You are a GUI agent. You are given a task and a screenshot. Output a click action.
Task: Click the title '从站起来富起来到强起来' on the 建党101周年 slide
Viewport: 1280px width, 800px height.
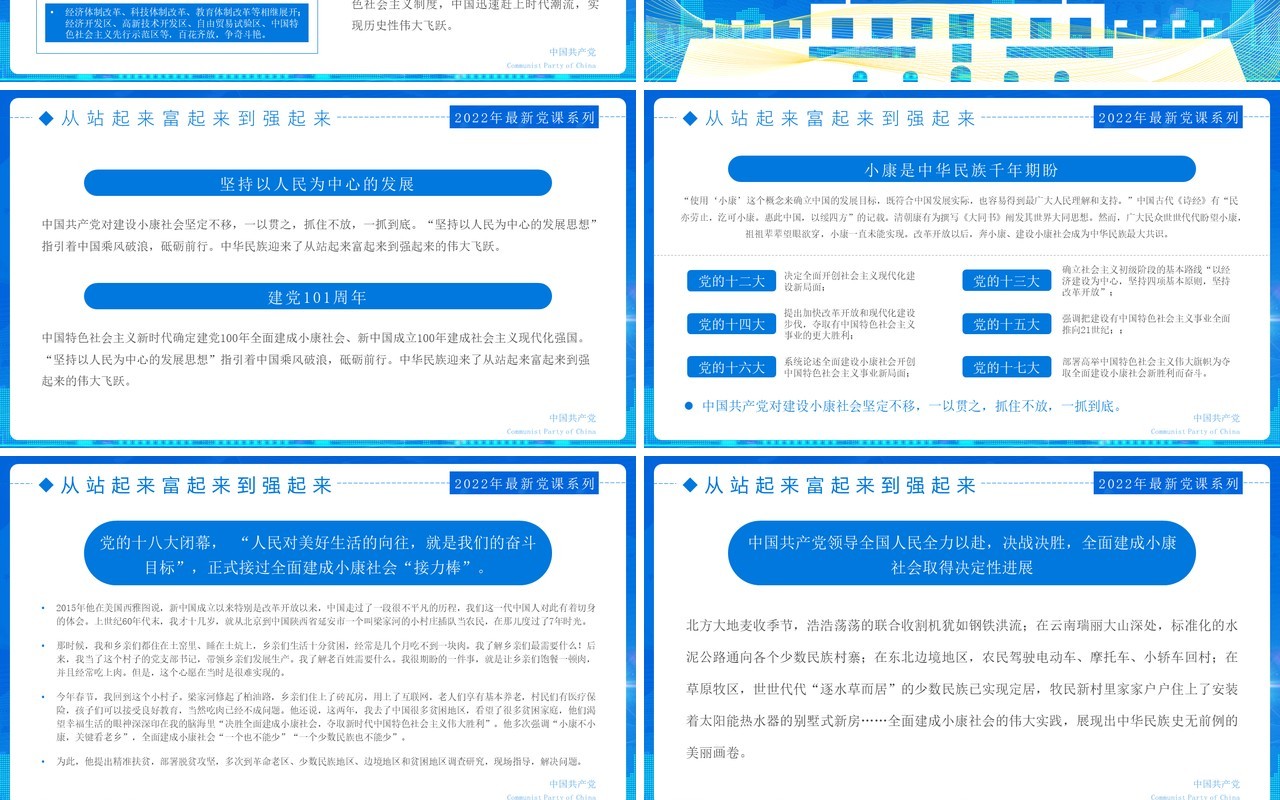point(196,118)
